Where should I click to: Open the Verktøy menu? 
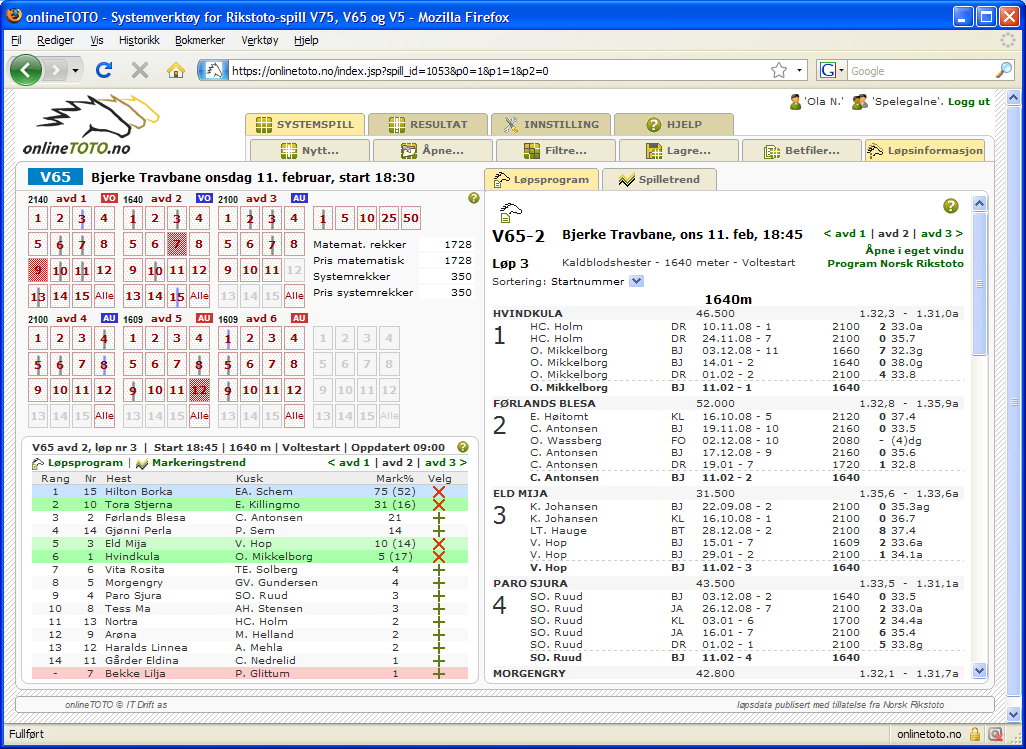[260, 40]
